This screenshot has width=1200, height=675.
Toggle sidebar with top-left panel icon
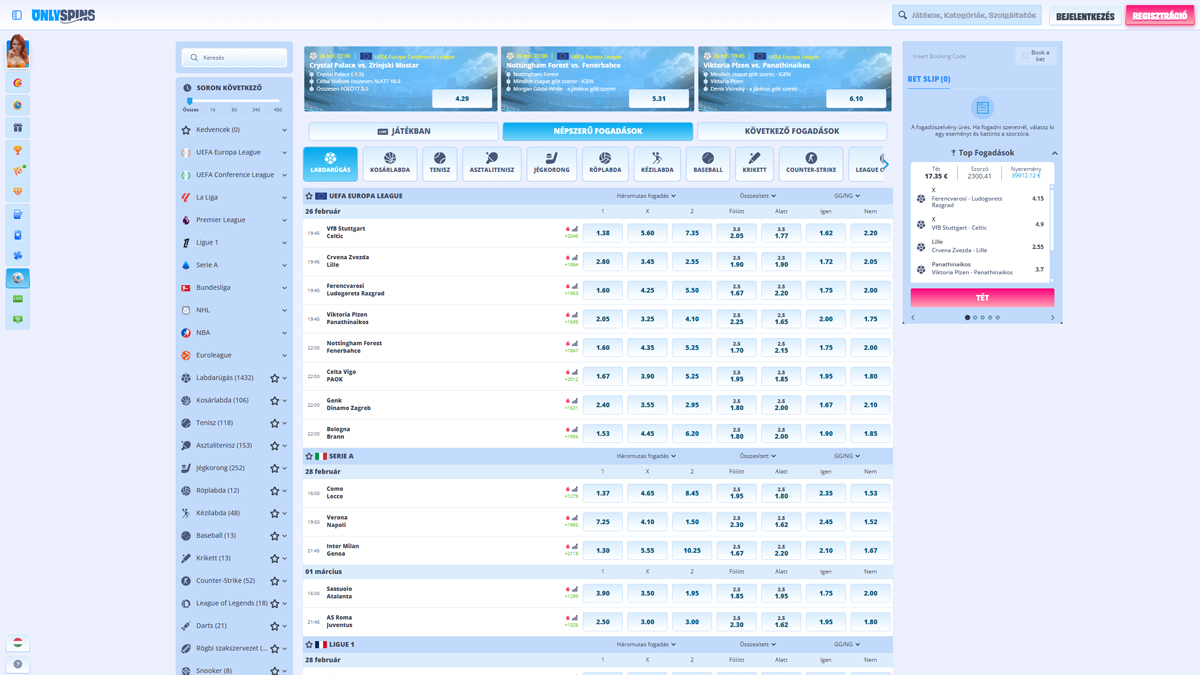pyautogui.click(x=17, y=15)
